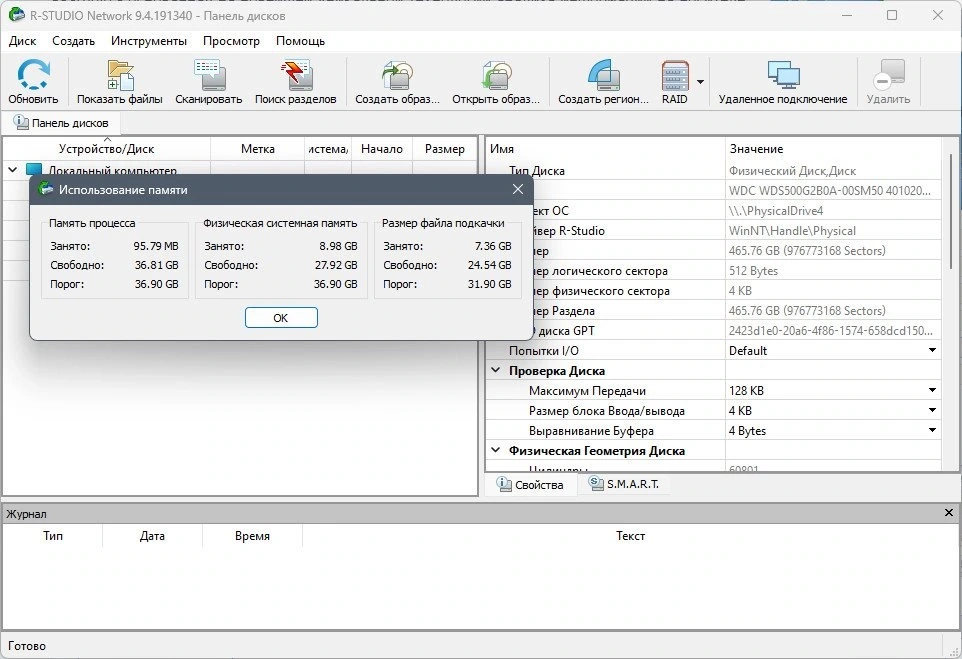Viewport: 962px width, 659px height.
Task: Collapse Физическая Геометрия Диска section
Action: point(496,450)
